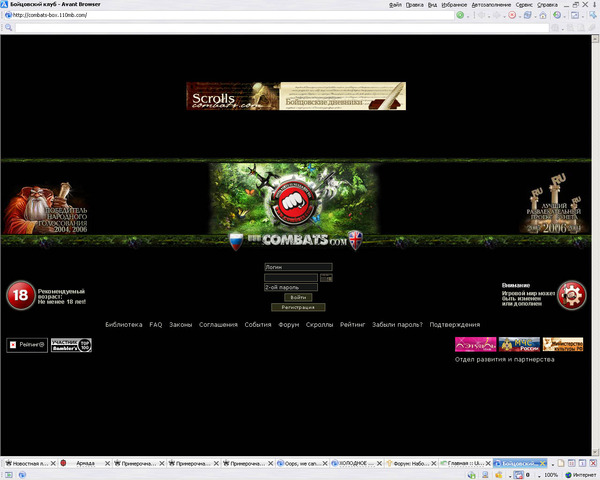Click the green Go button beside address bar
Image resolution: width=600 pixels, height=480 pixels.
(x=460, y=15)
